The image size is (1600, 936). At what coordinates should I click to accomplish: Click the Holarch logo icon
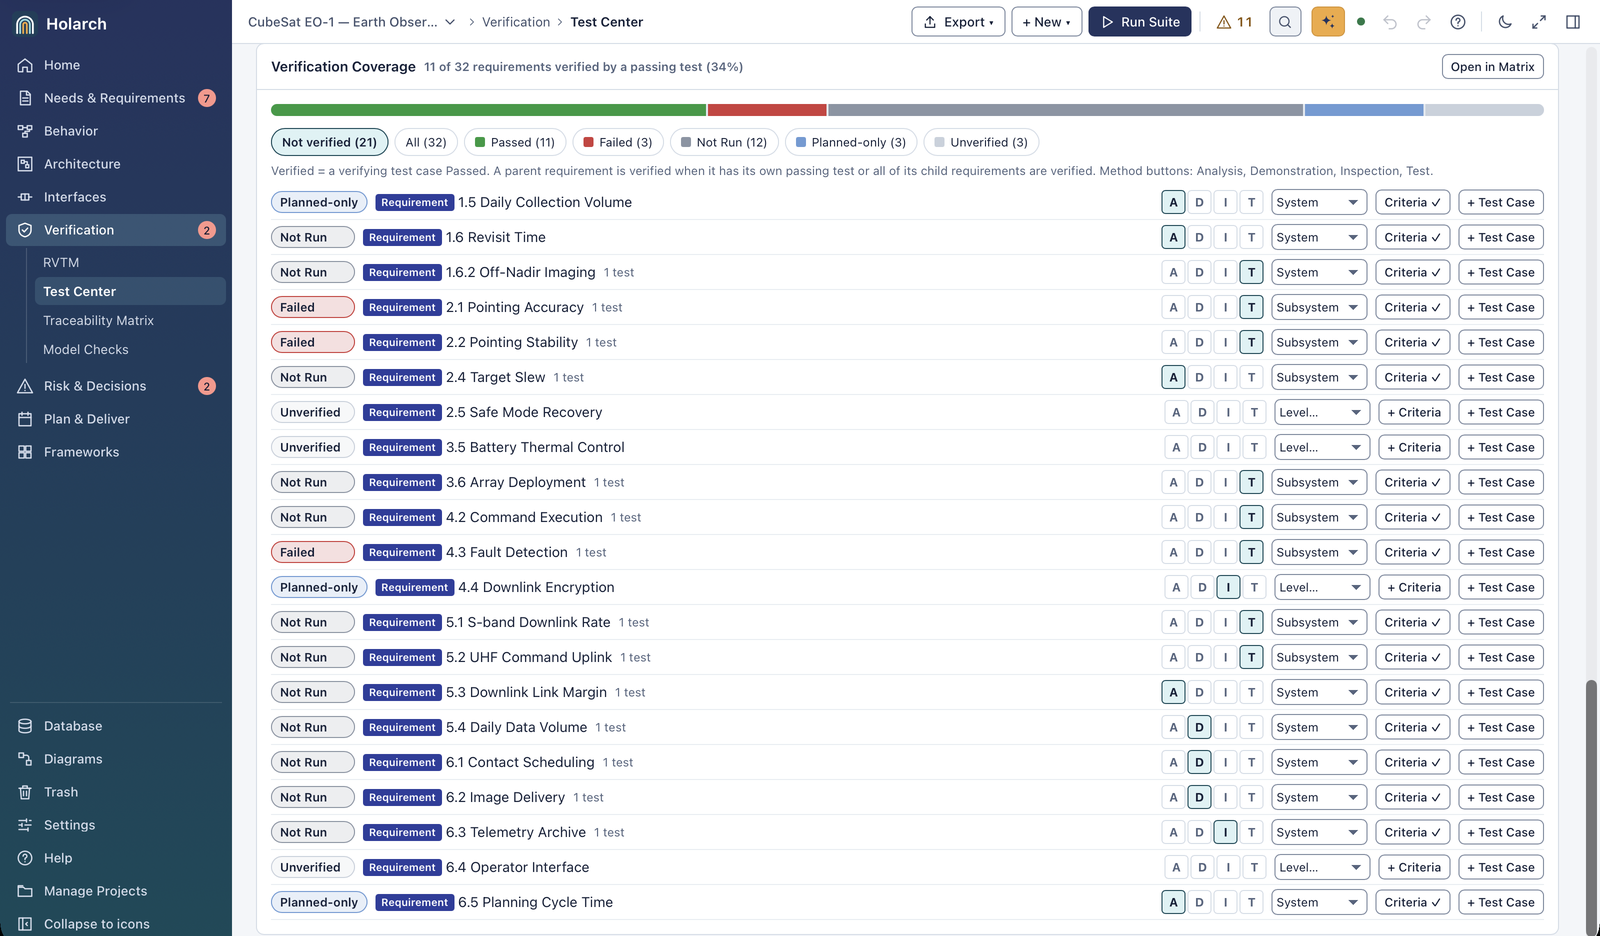tap(25, 24)
